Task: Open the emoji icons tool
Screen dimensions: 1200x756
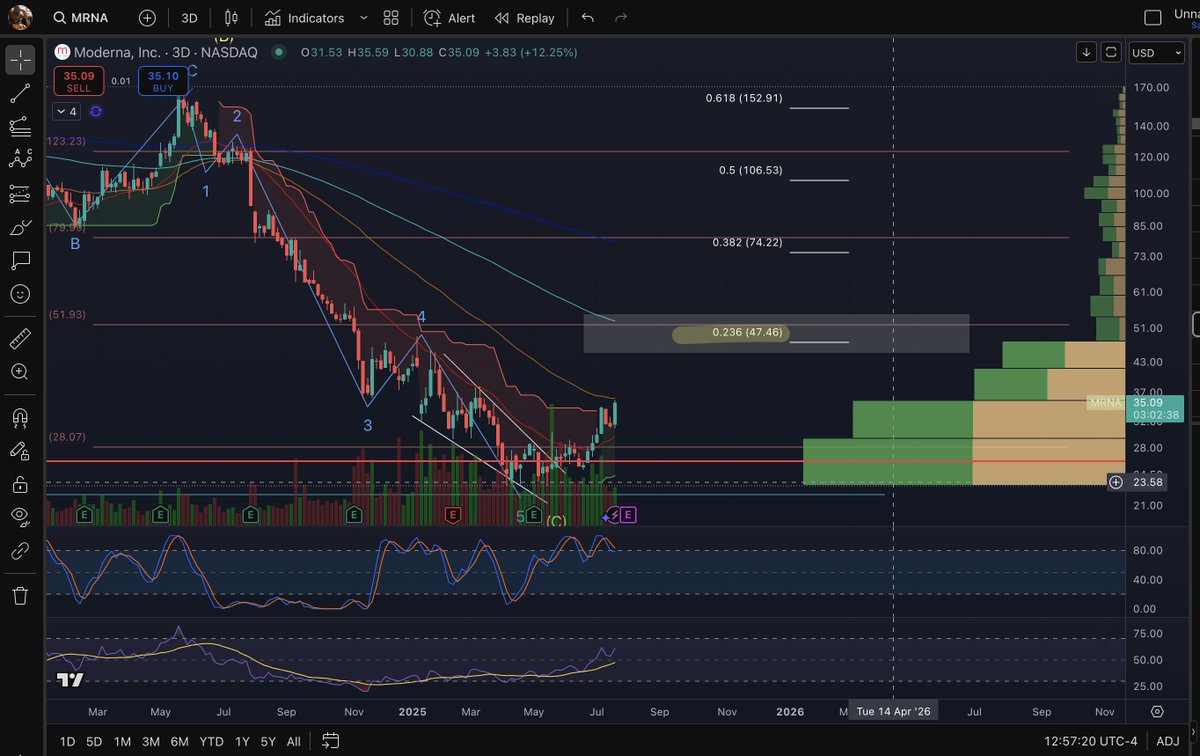Action: (20, 294)
